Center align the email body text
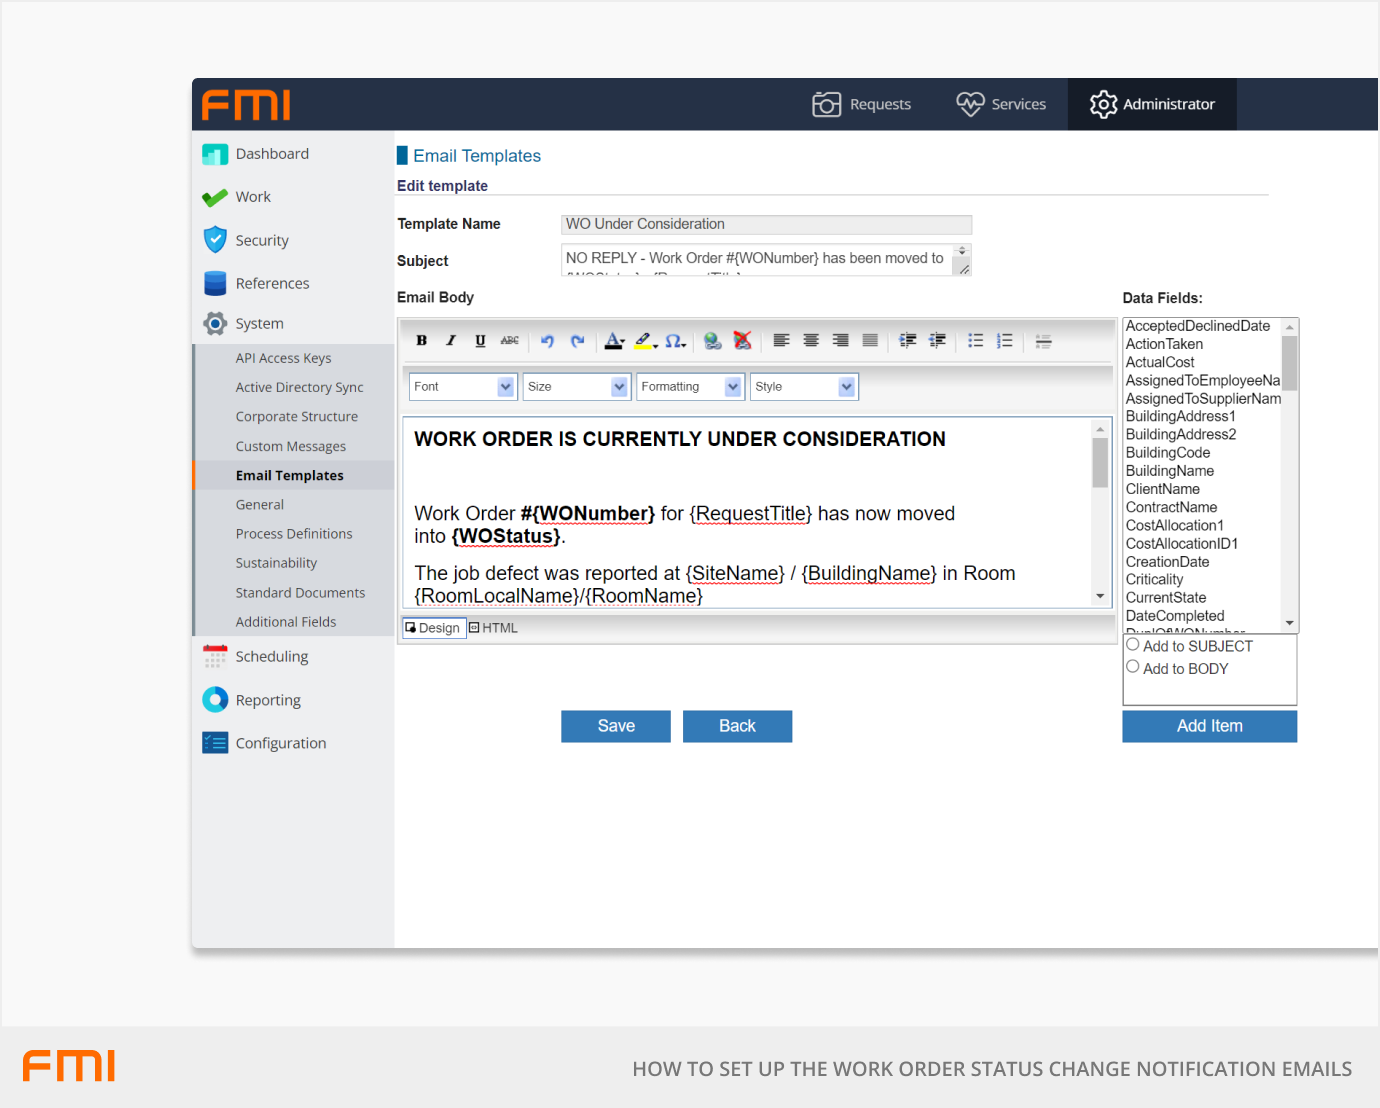 811,341
